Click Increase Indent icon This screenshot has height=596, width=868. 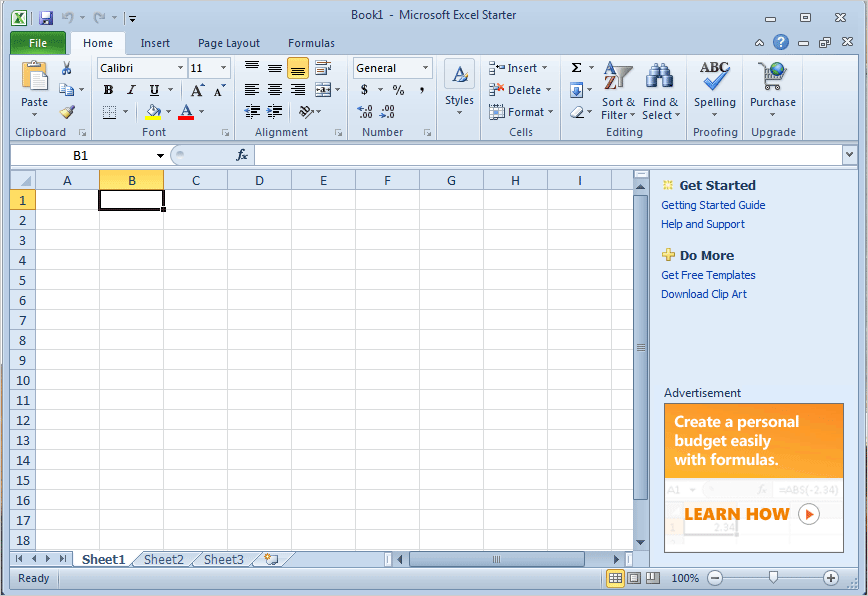(x=275, y=112)
